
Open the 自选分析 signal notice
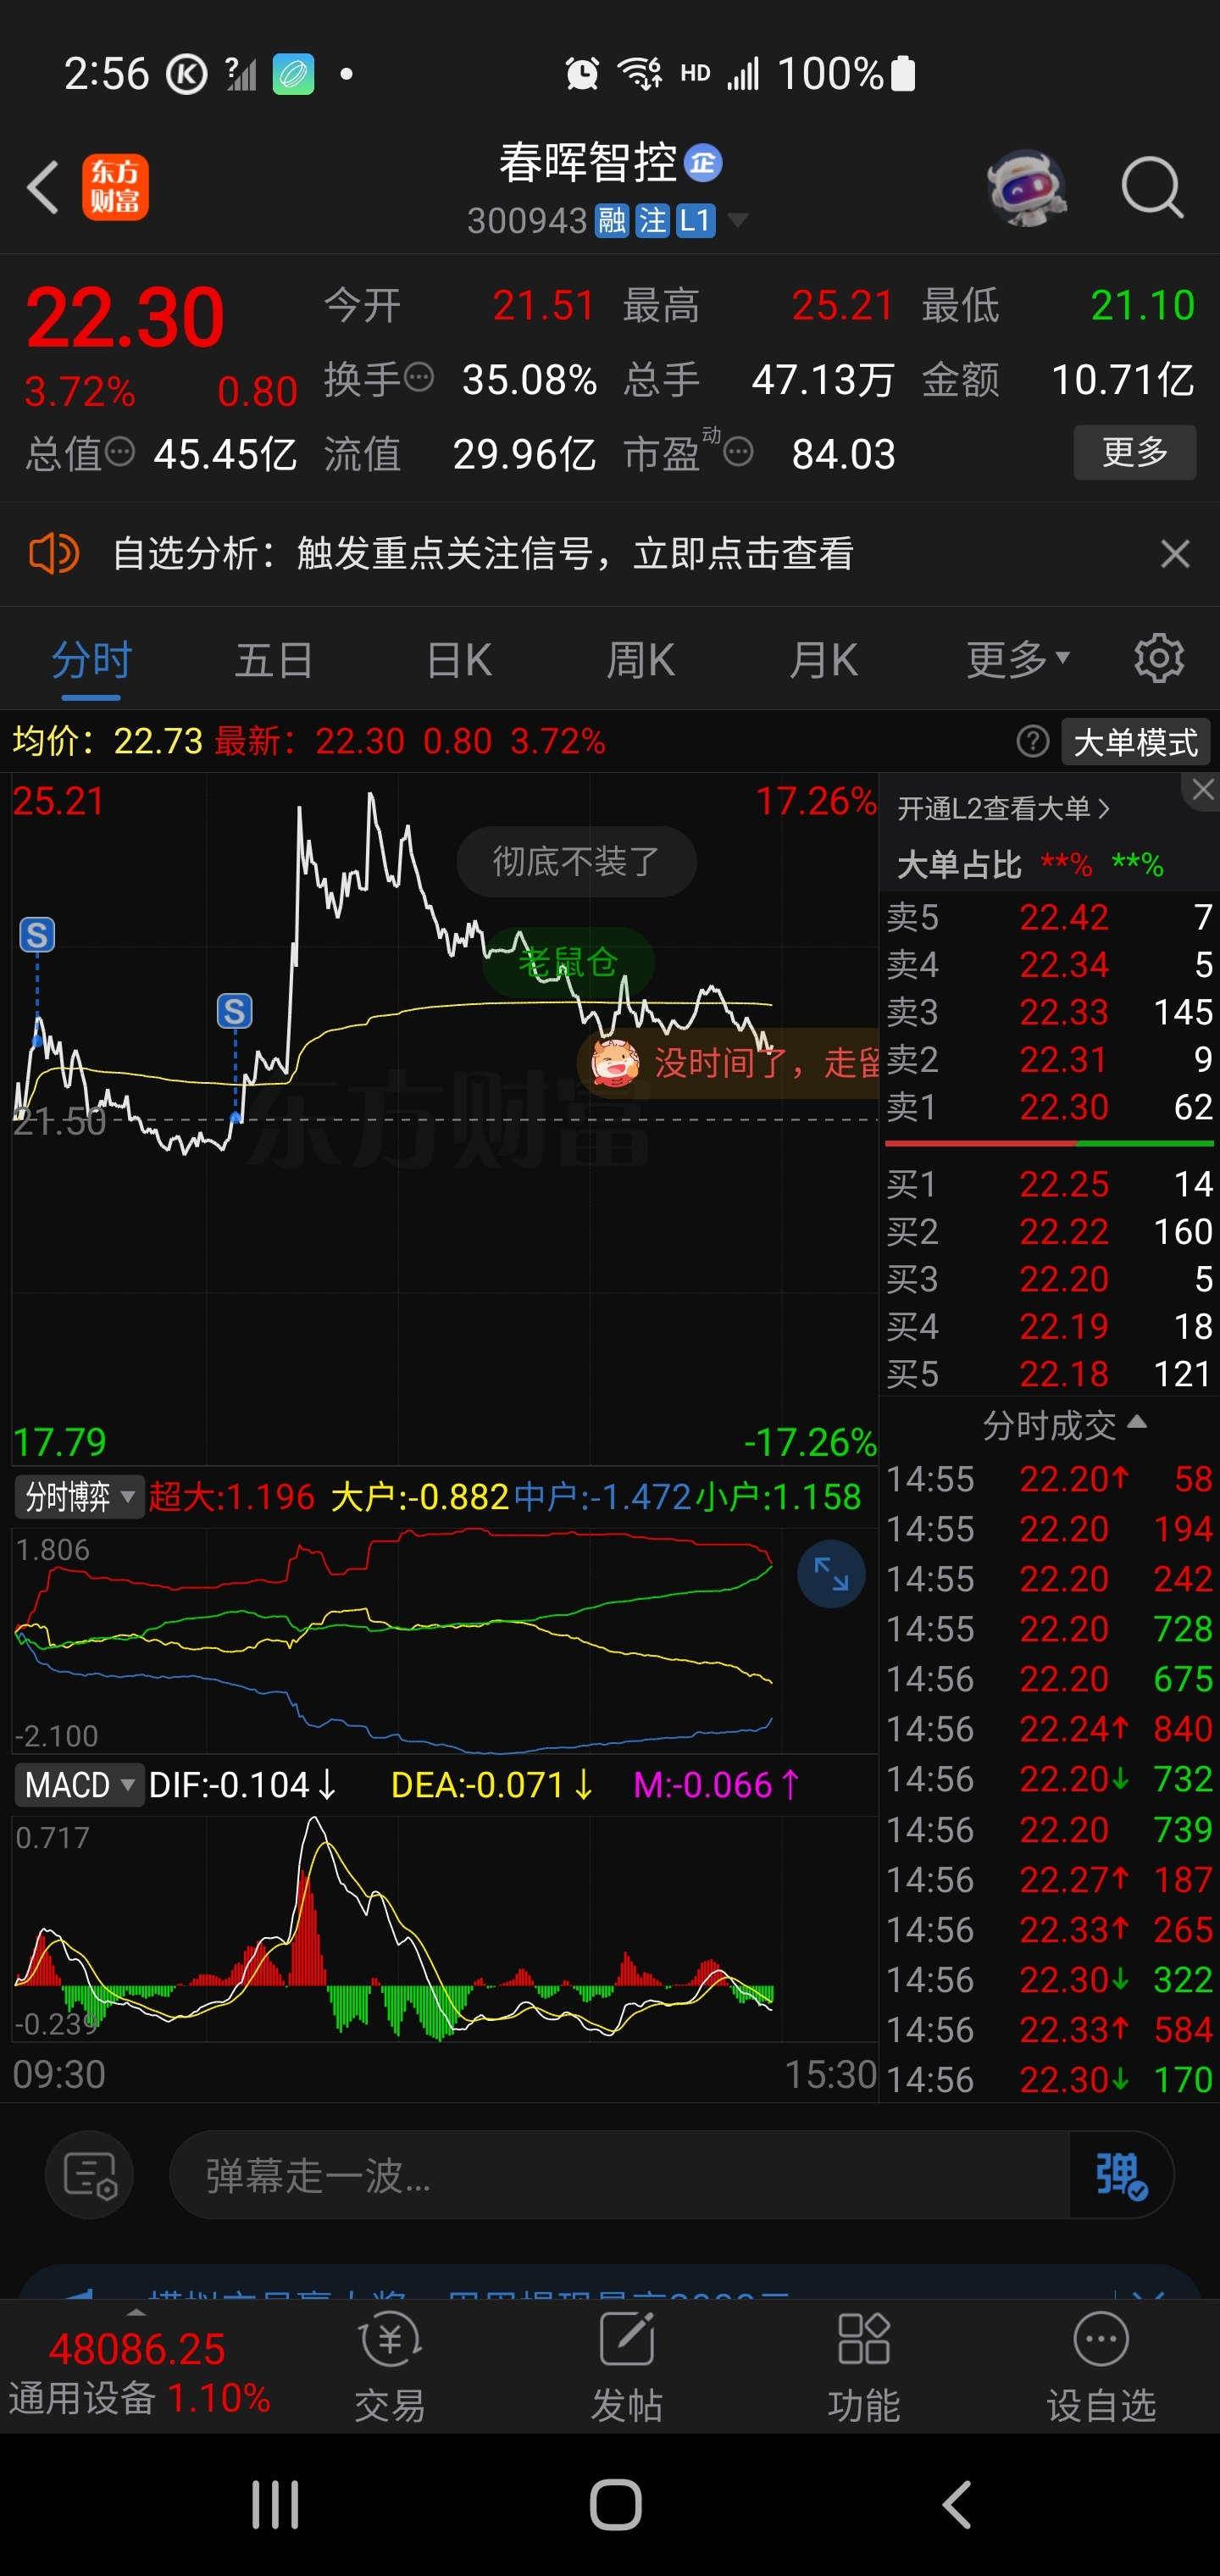(484, 553)
